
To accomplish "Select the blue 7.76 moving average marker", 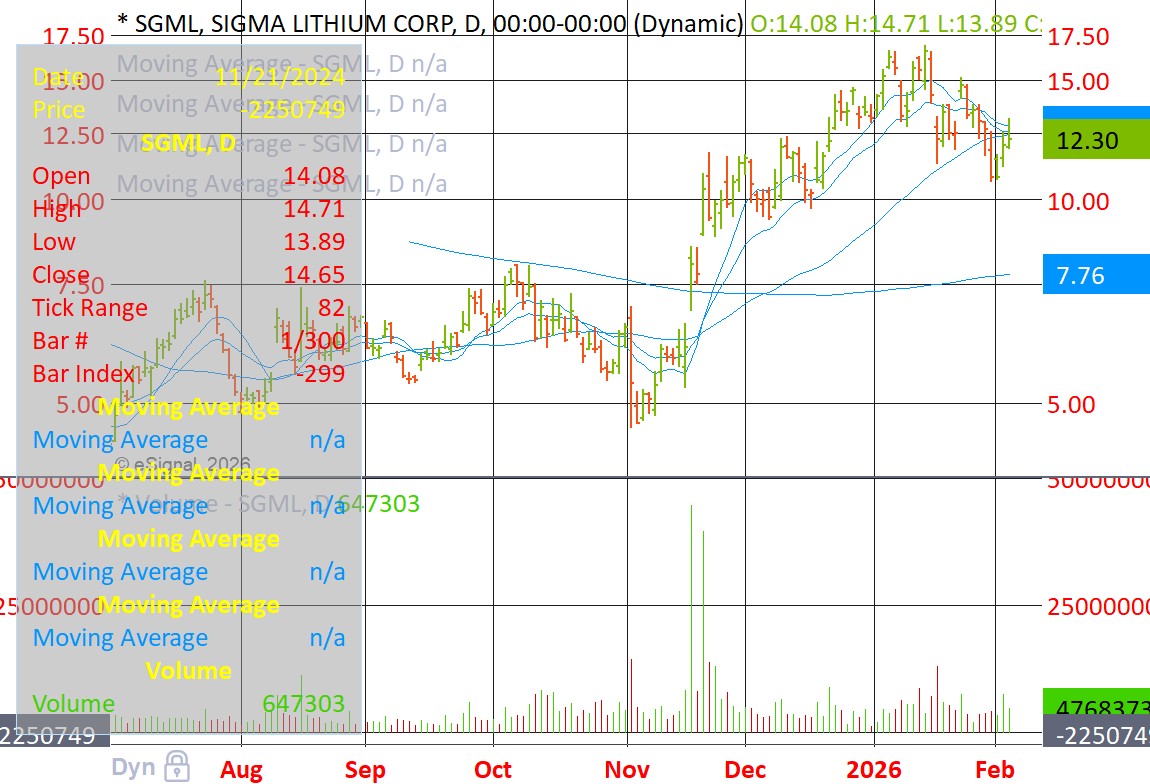I will pos(1095,275).
